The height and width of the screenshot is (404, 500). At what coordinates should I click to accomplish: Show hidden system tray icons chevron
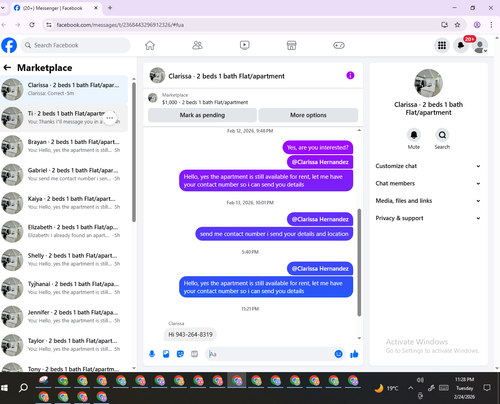pos(411,388)
